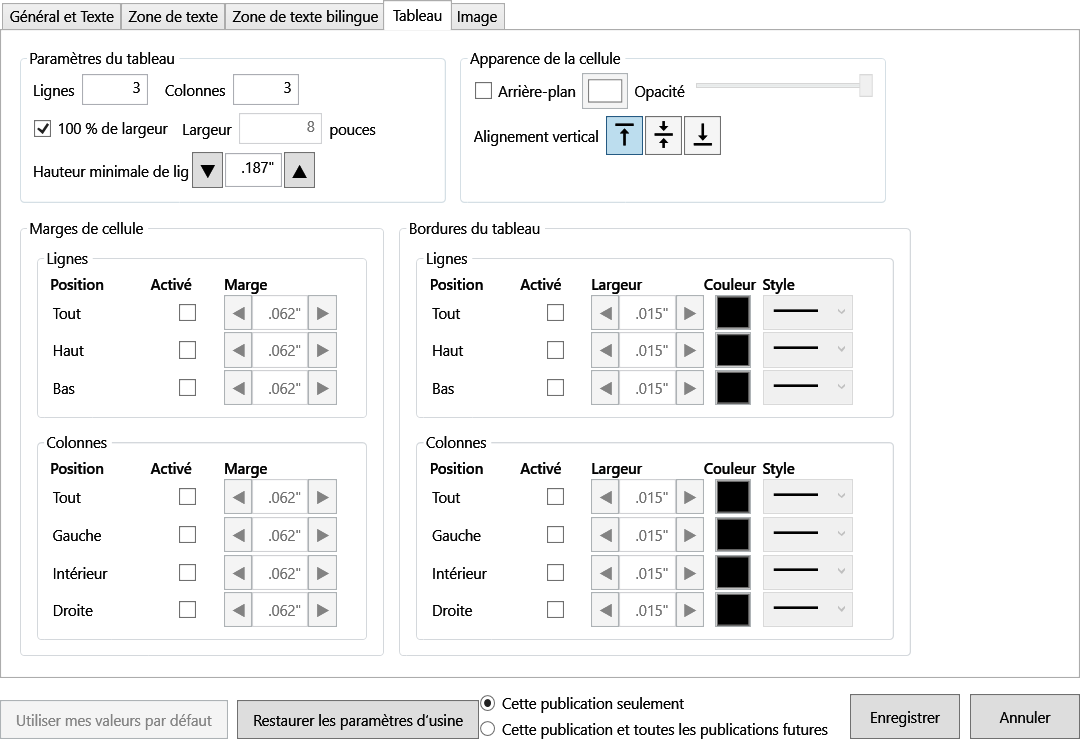
Task: Select the Tableau tab
Action: (417, 15)
